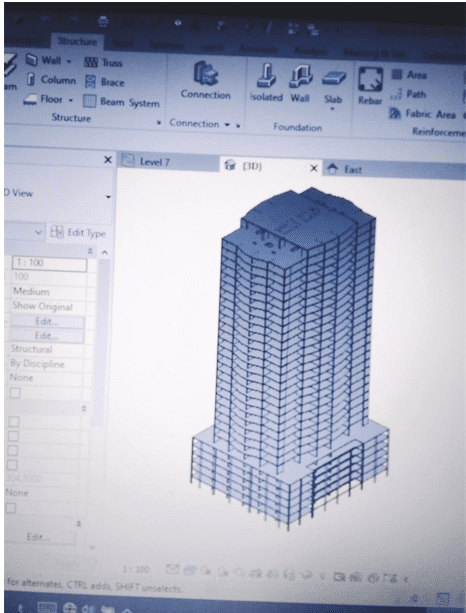This screenshot has width=466, height=613.
Task: Switch to the Level 7 view tab
Action: (168, 161)
